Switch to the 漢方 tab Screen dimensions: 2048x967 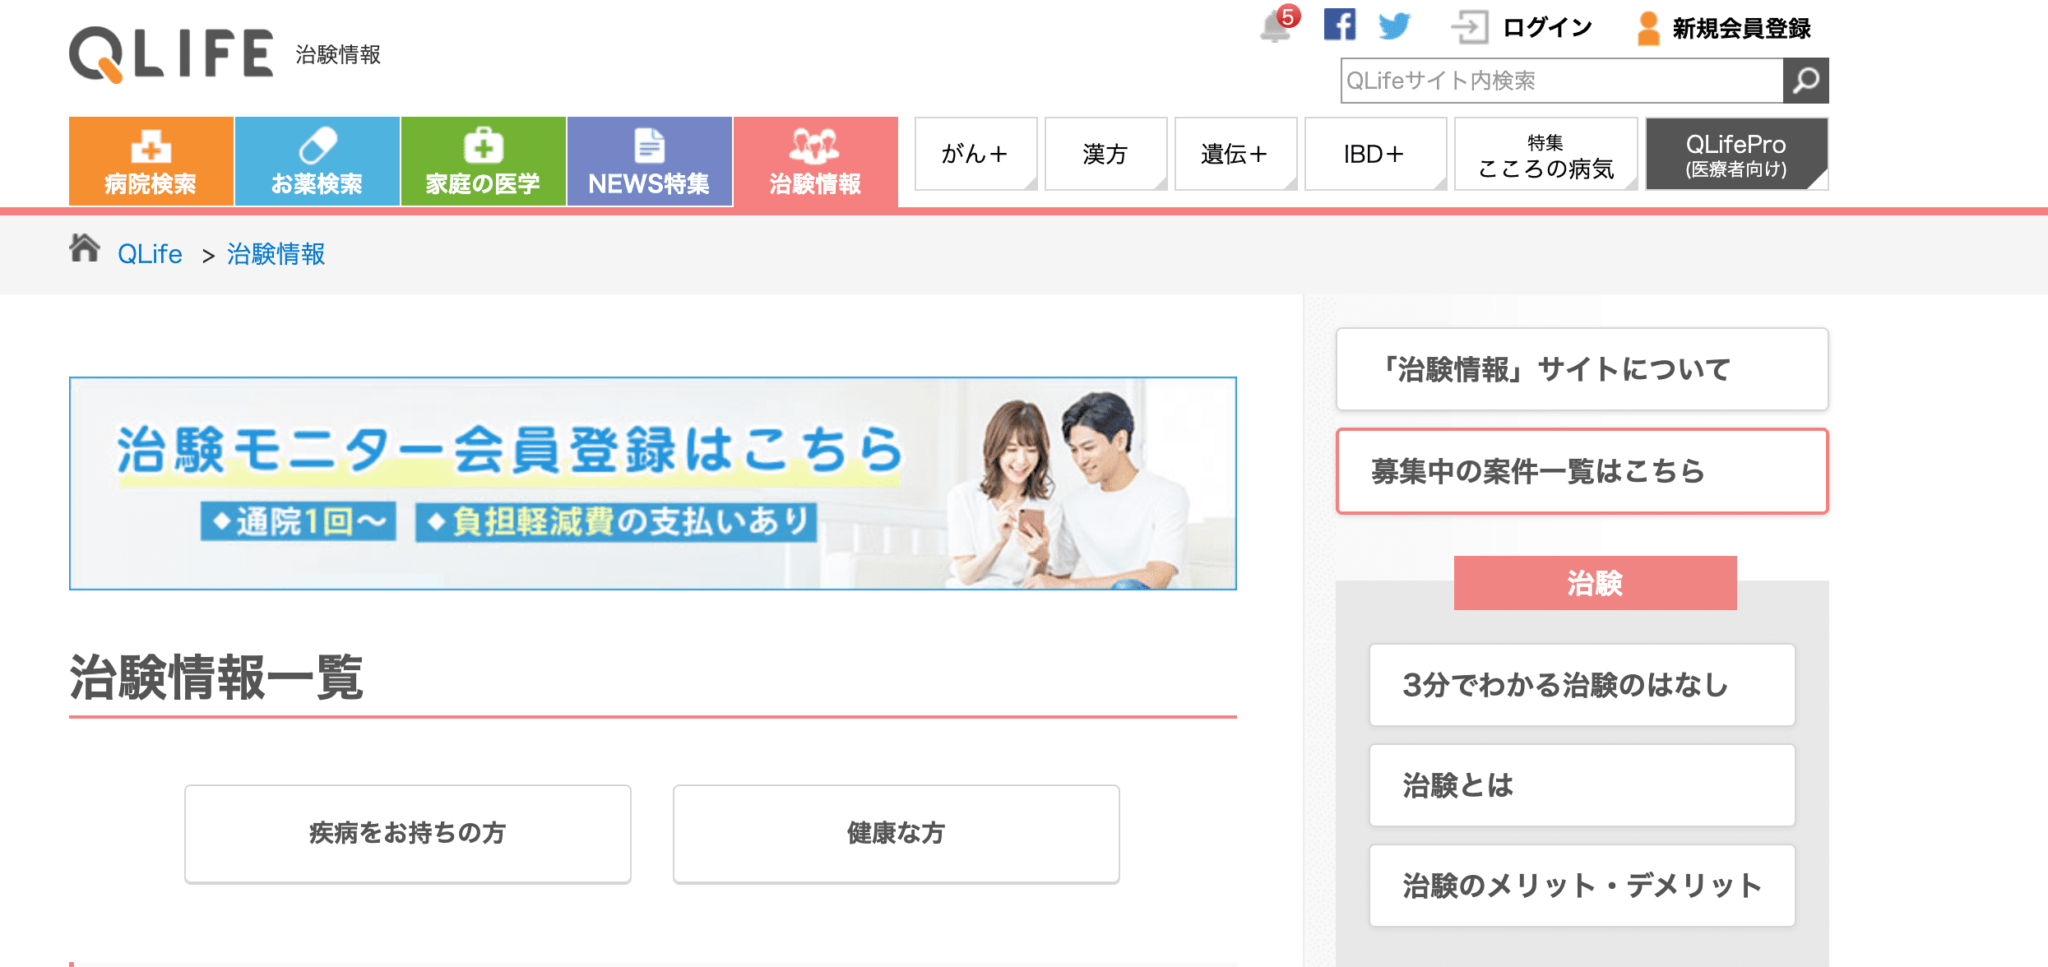click(1106, 153)
